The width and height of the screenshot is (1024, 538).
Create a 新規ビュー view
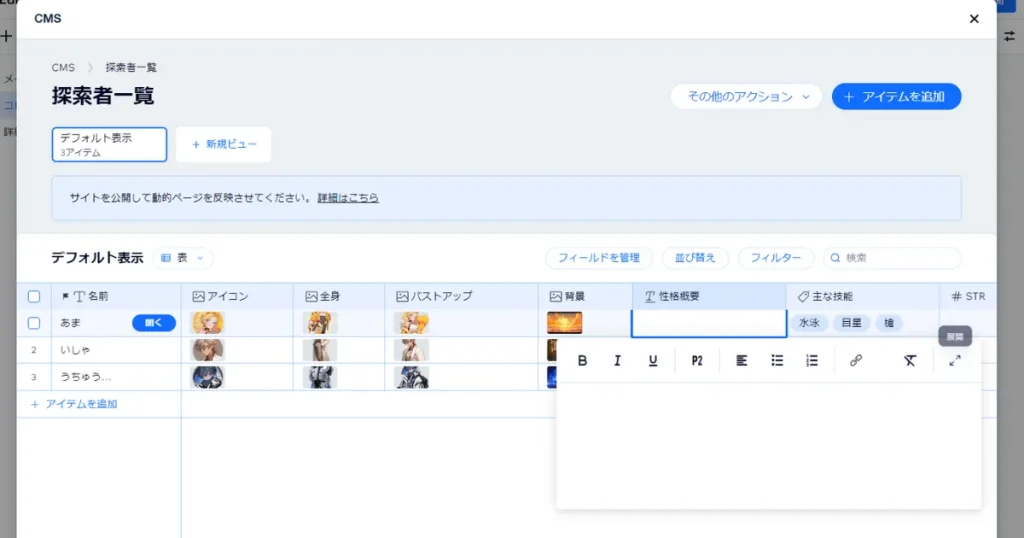pyautogui.click(x=223, y=144)
